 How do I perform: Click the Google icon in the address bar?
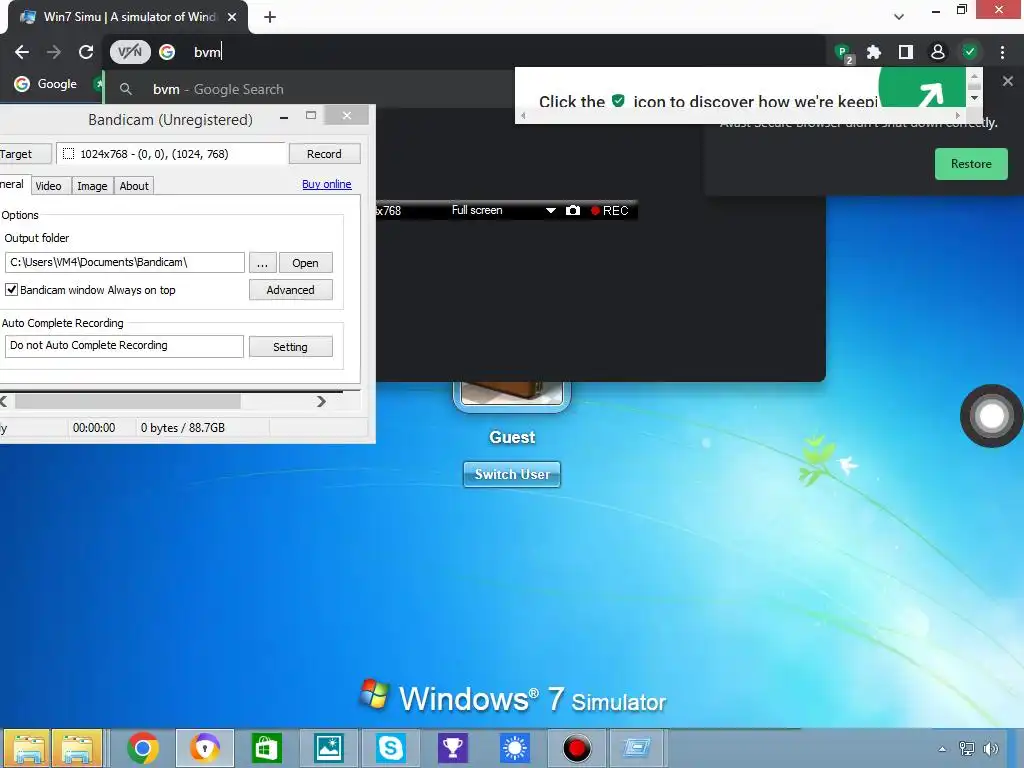click(x=167, y=52)
